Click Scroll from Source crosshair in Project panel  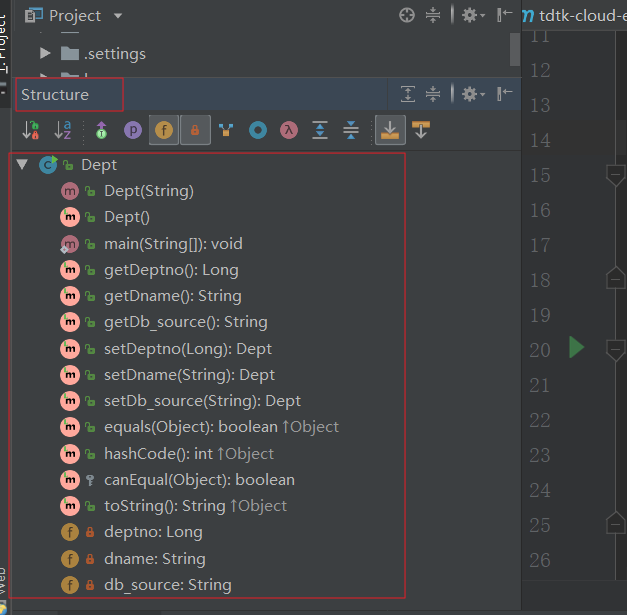point(407,16)
